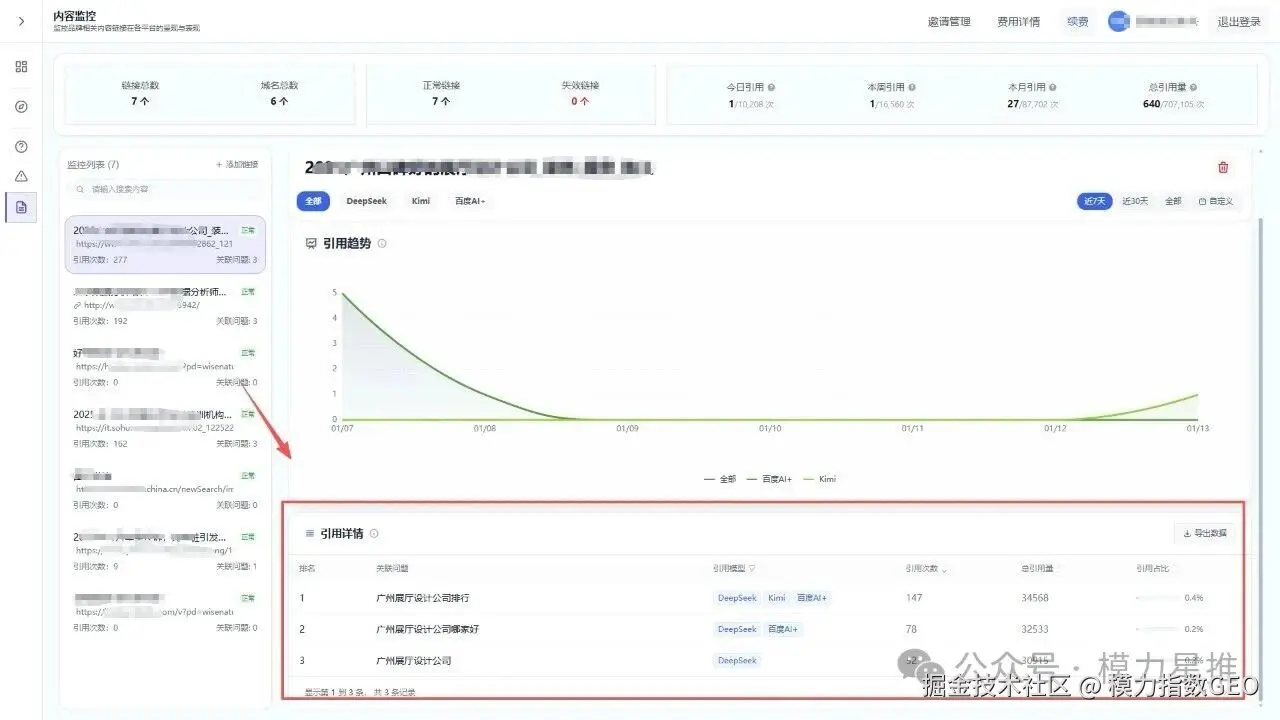
Task: Select the document monitoring icon in sidebar
Action: click(20, 207)
